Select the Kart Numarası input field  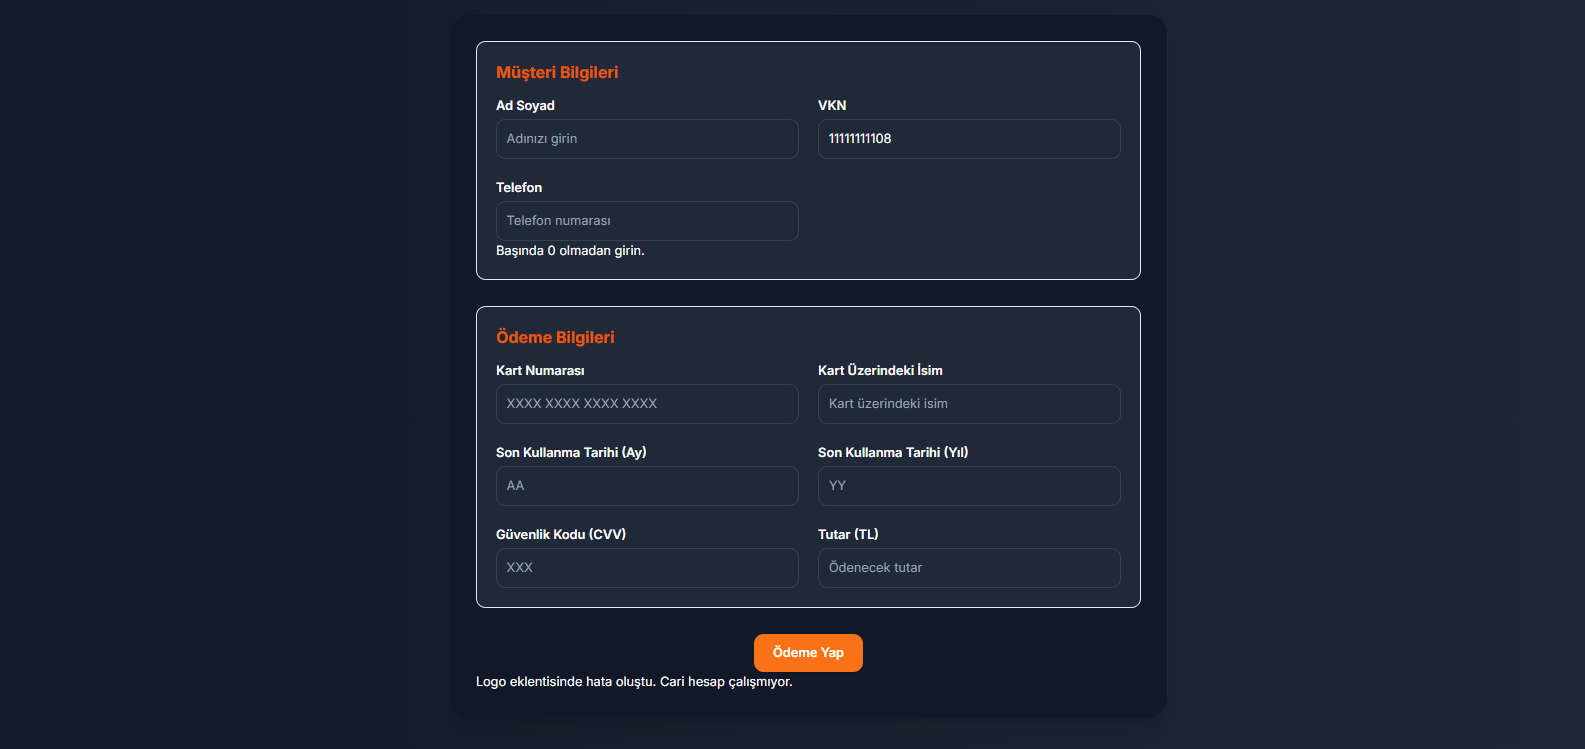point(647,404)
